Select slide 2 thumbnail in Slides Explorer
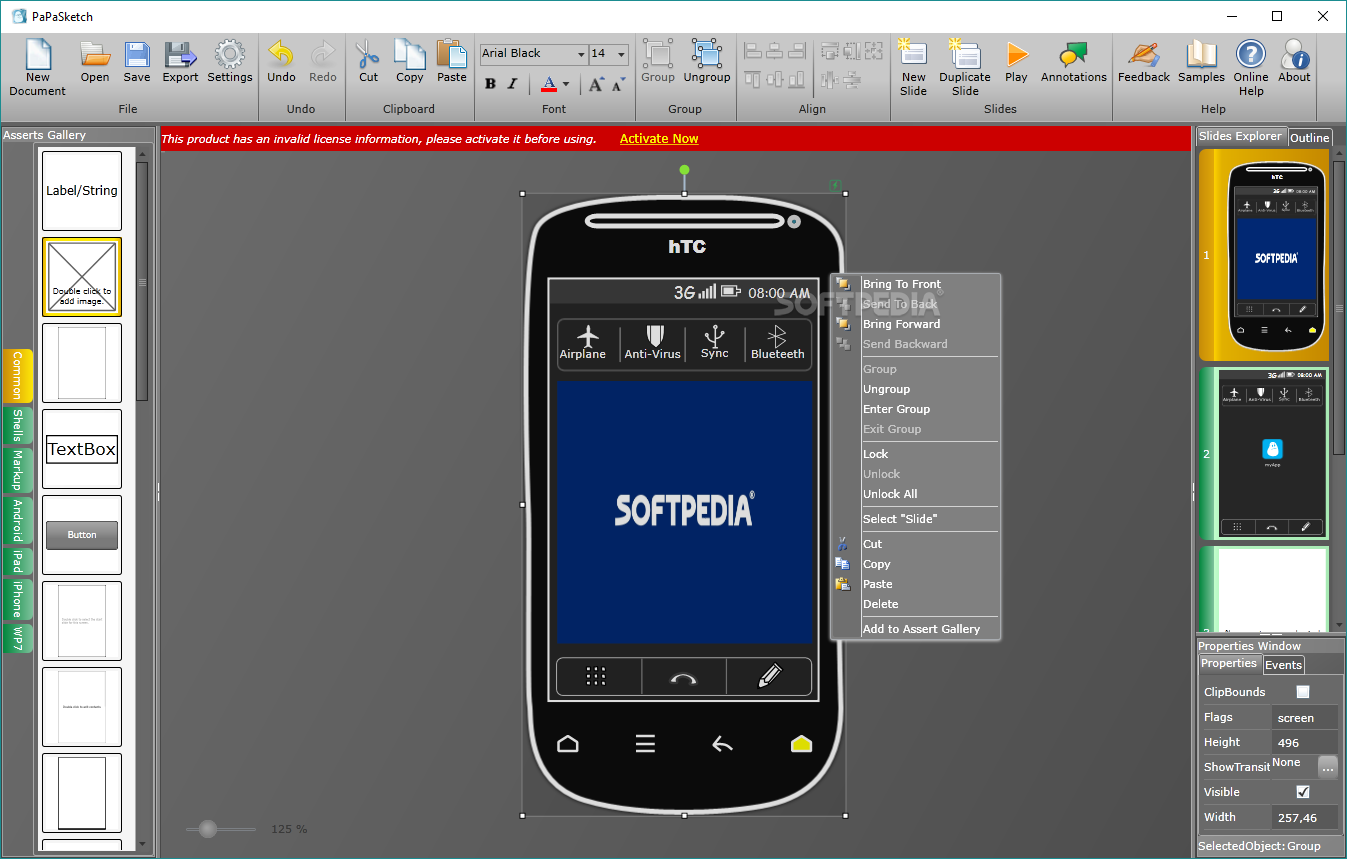Image resolution: width=1347 pixels, height=859 pixels. coord(1264,453)
